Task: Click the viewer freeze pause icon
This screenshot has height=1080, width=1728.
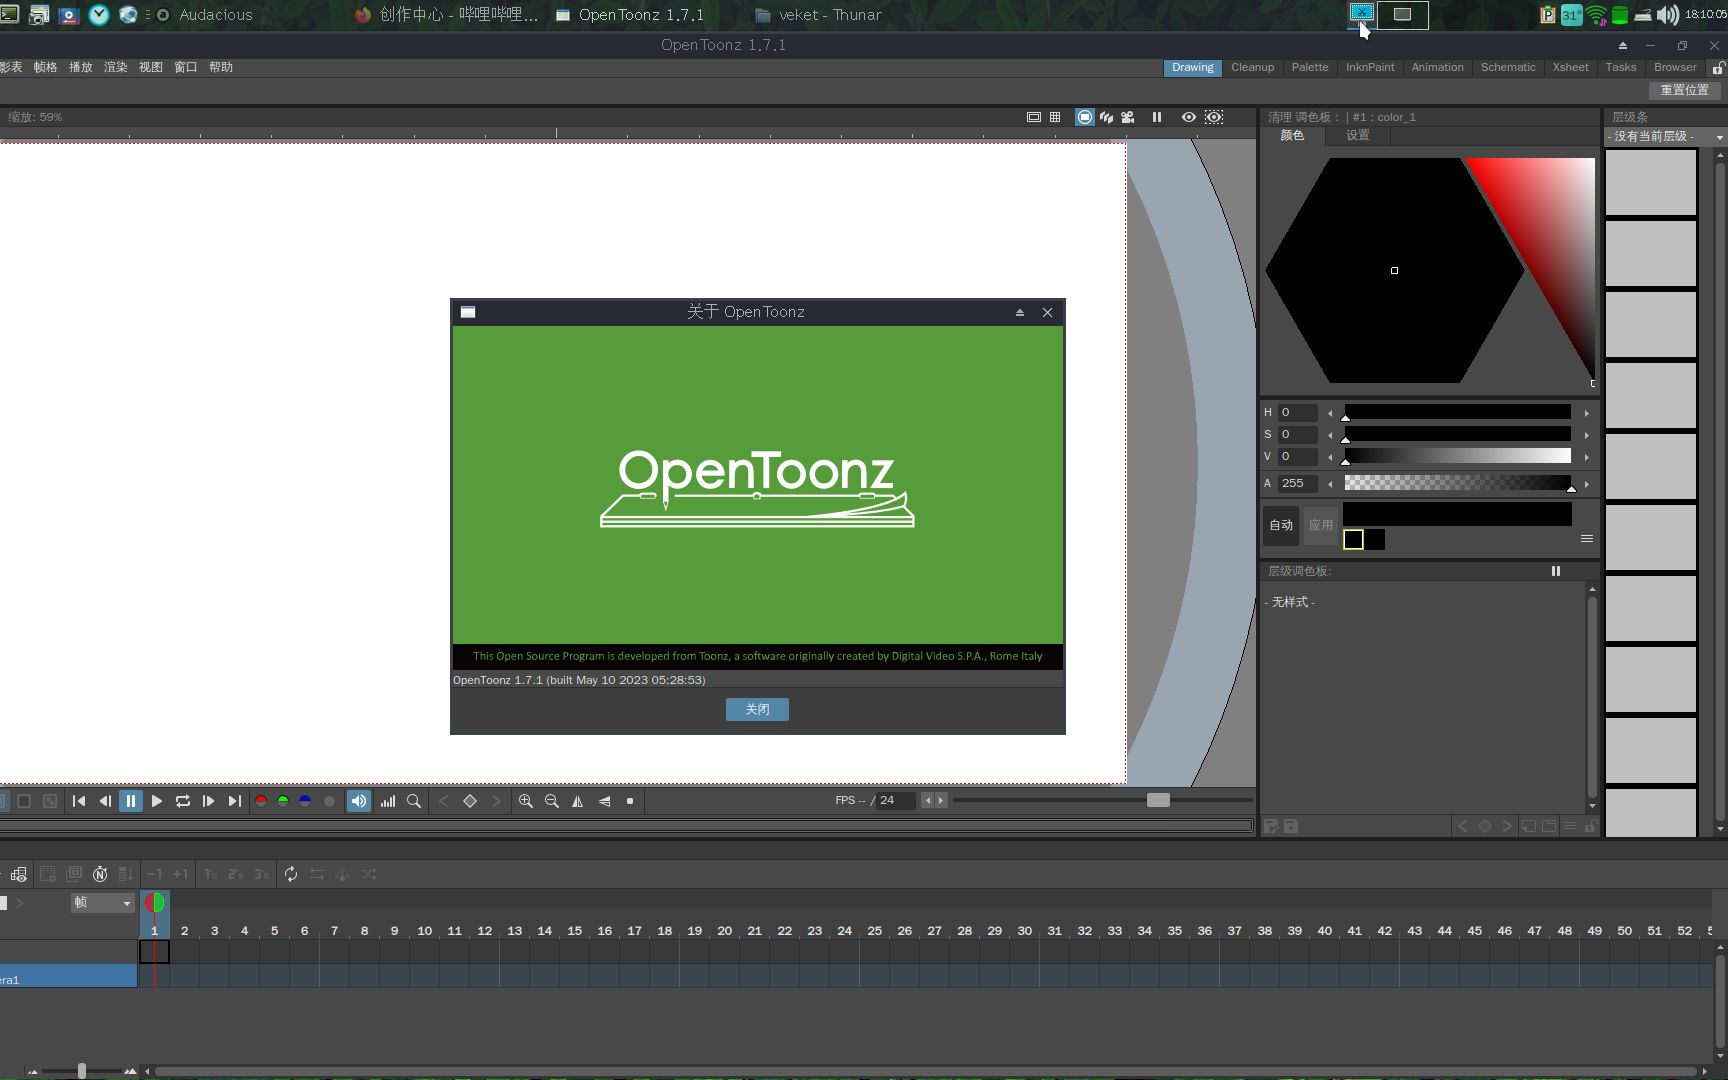Action: pyautogui.click(x=1157, y=117)
